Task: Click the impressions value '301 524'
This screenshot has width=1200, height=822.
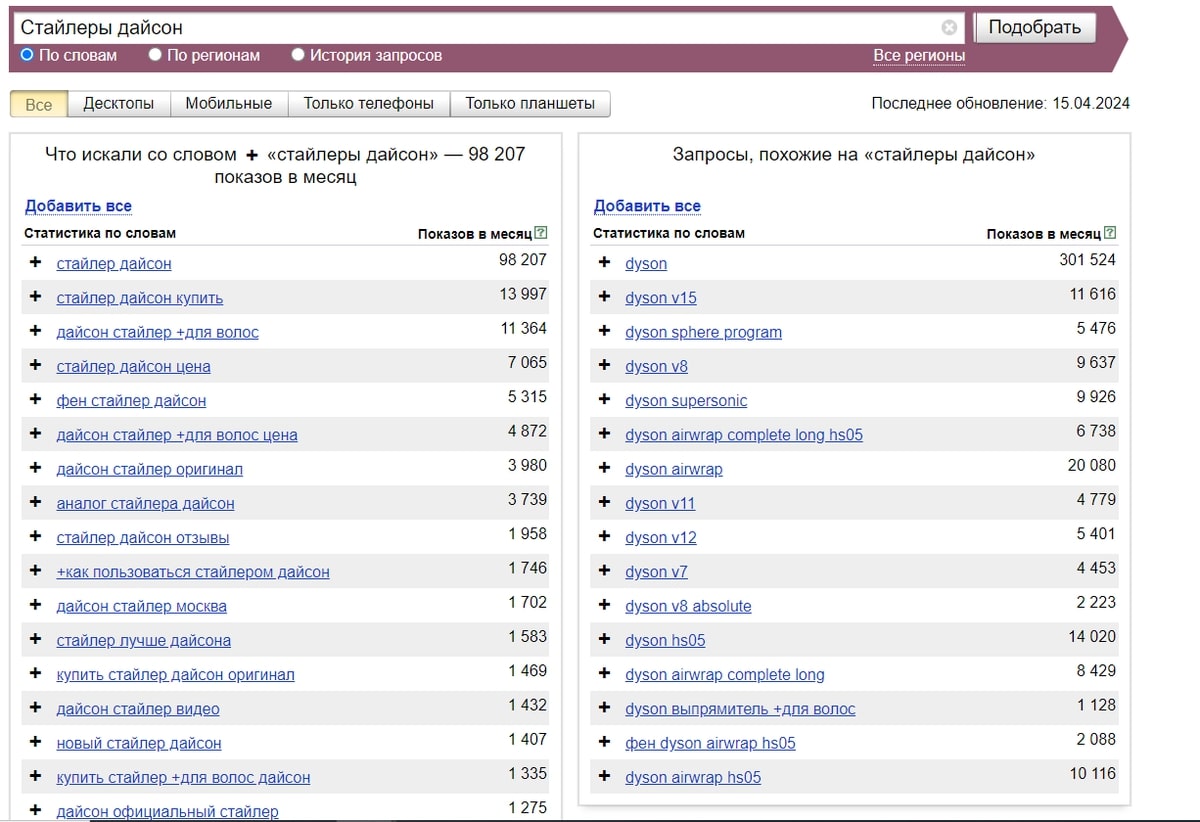Action: point(1088,260)
